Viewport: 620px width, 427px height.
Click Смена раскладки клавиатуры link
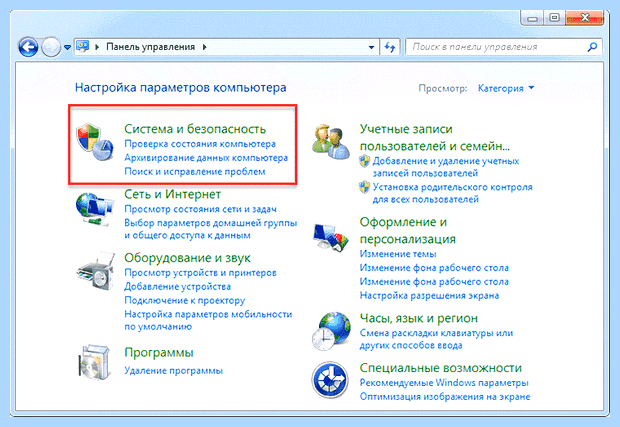pos(437,339)
